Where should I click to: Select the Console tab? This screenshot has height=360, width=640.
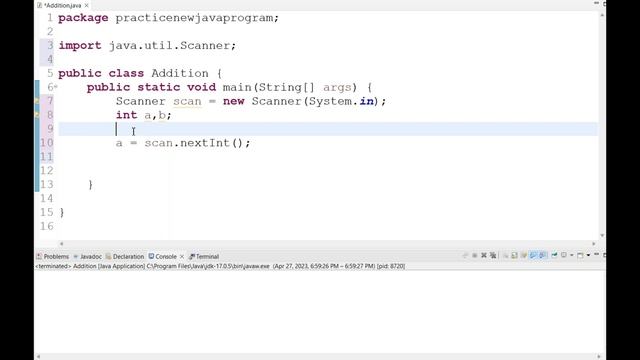[x=163, y=256]
